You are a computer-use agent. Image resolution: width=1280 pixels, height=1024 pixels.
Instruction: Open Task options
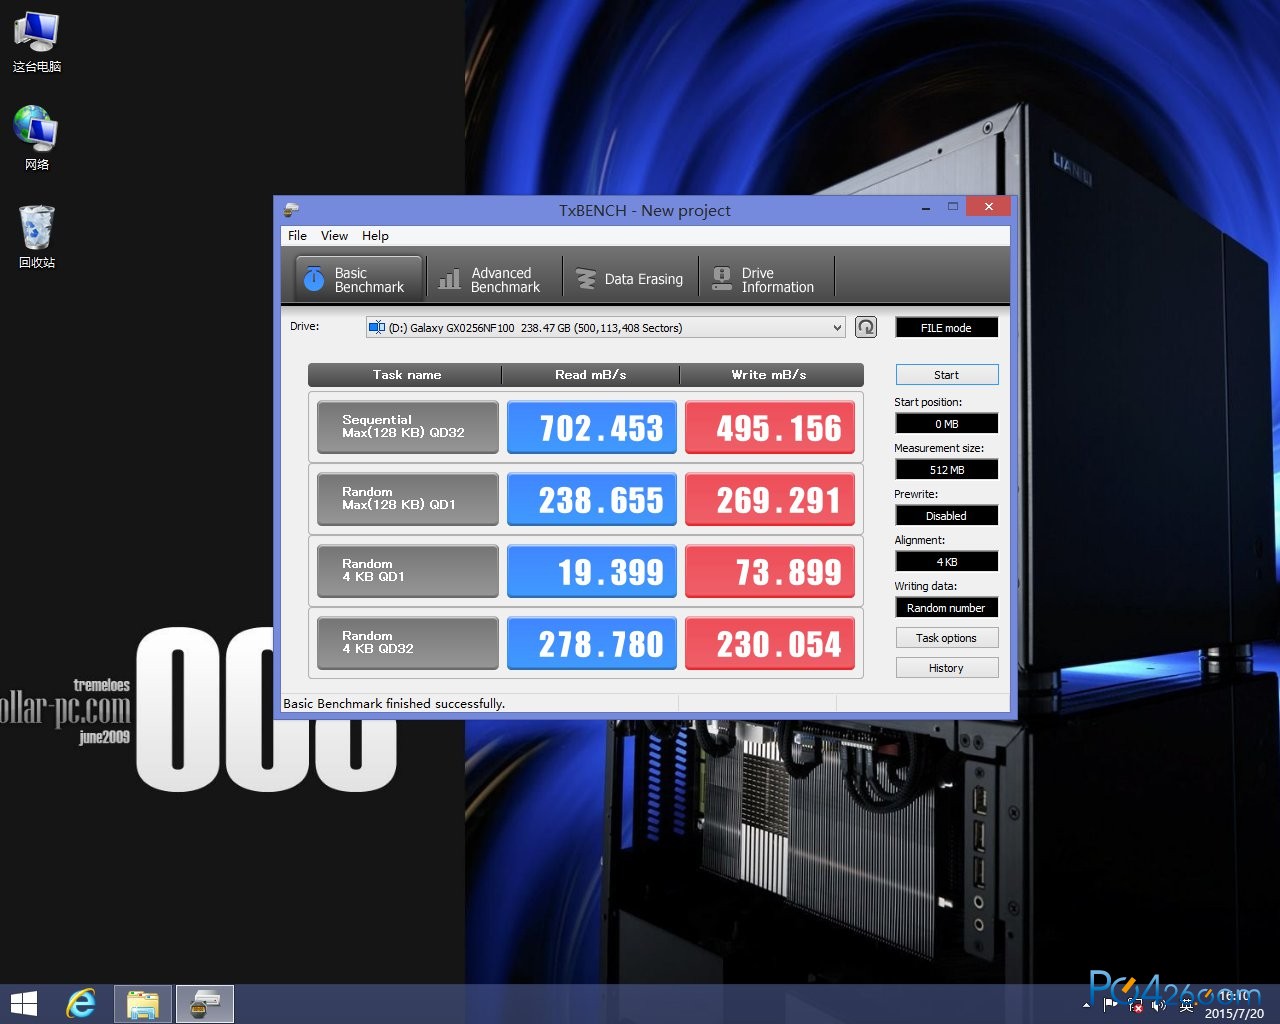click(946, 638)
